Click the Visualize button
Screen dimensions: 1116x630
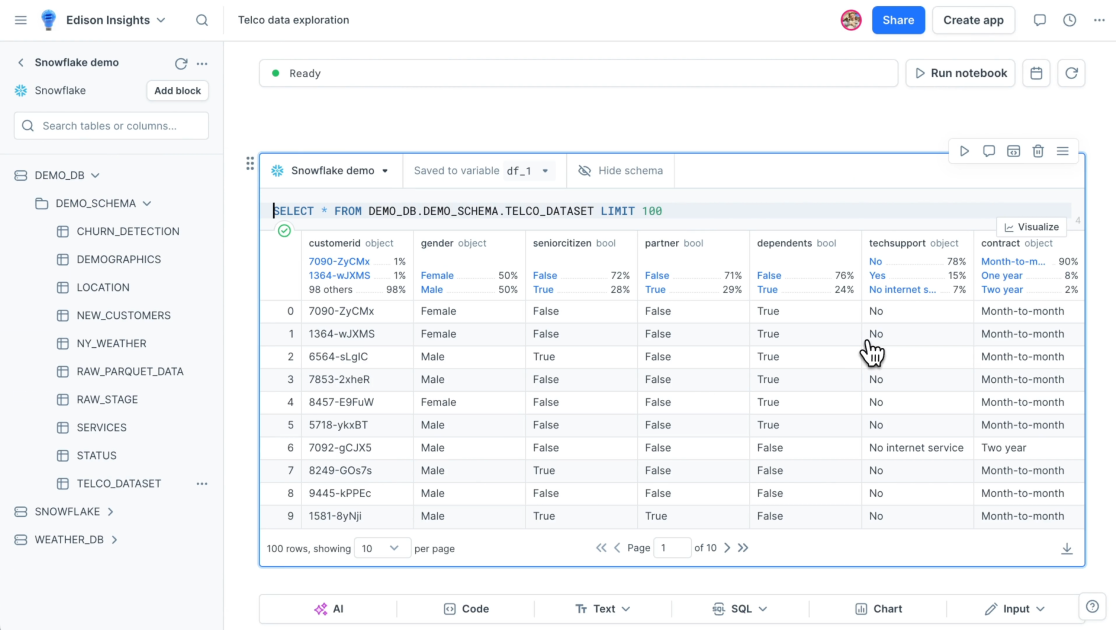[x=1031, y=227]
